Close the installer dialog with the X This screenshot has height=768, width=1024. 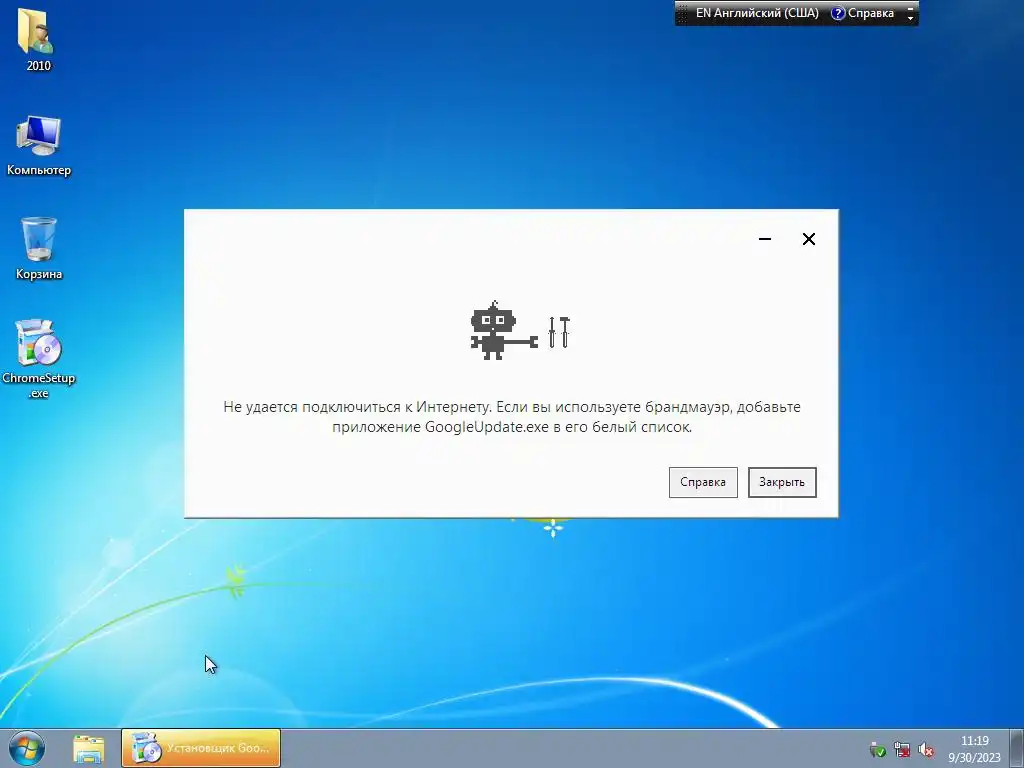tap(808, 239)
